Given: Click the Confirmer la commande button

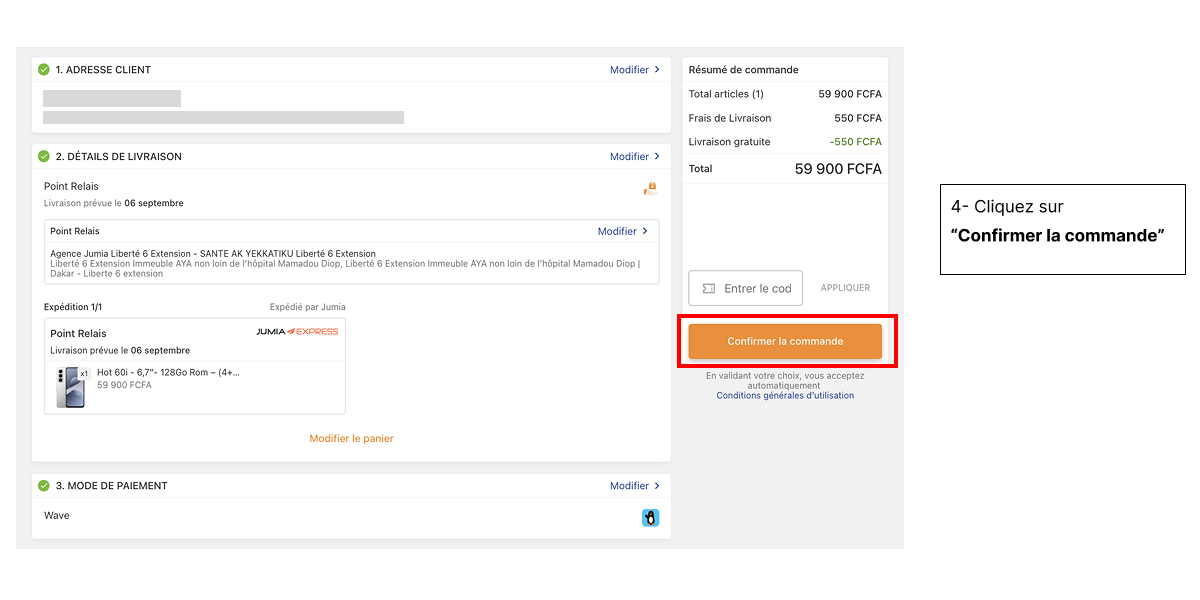Looking at the screenshot, I should click(785, 342).
